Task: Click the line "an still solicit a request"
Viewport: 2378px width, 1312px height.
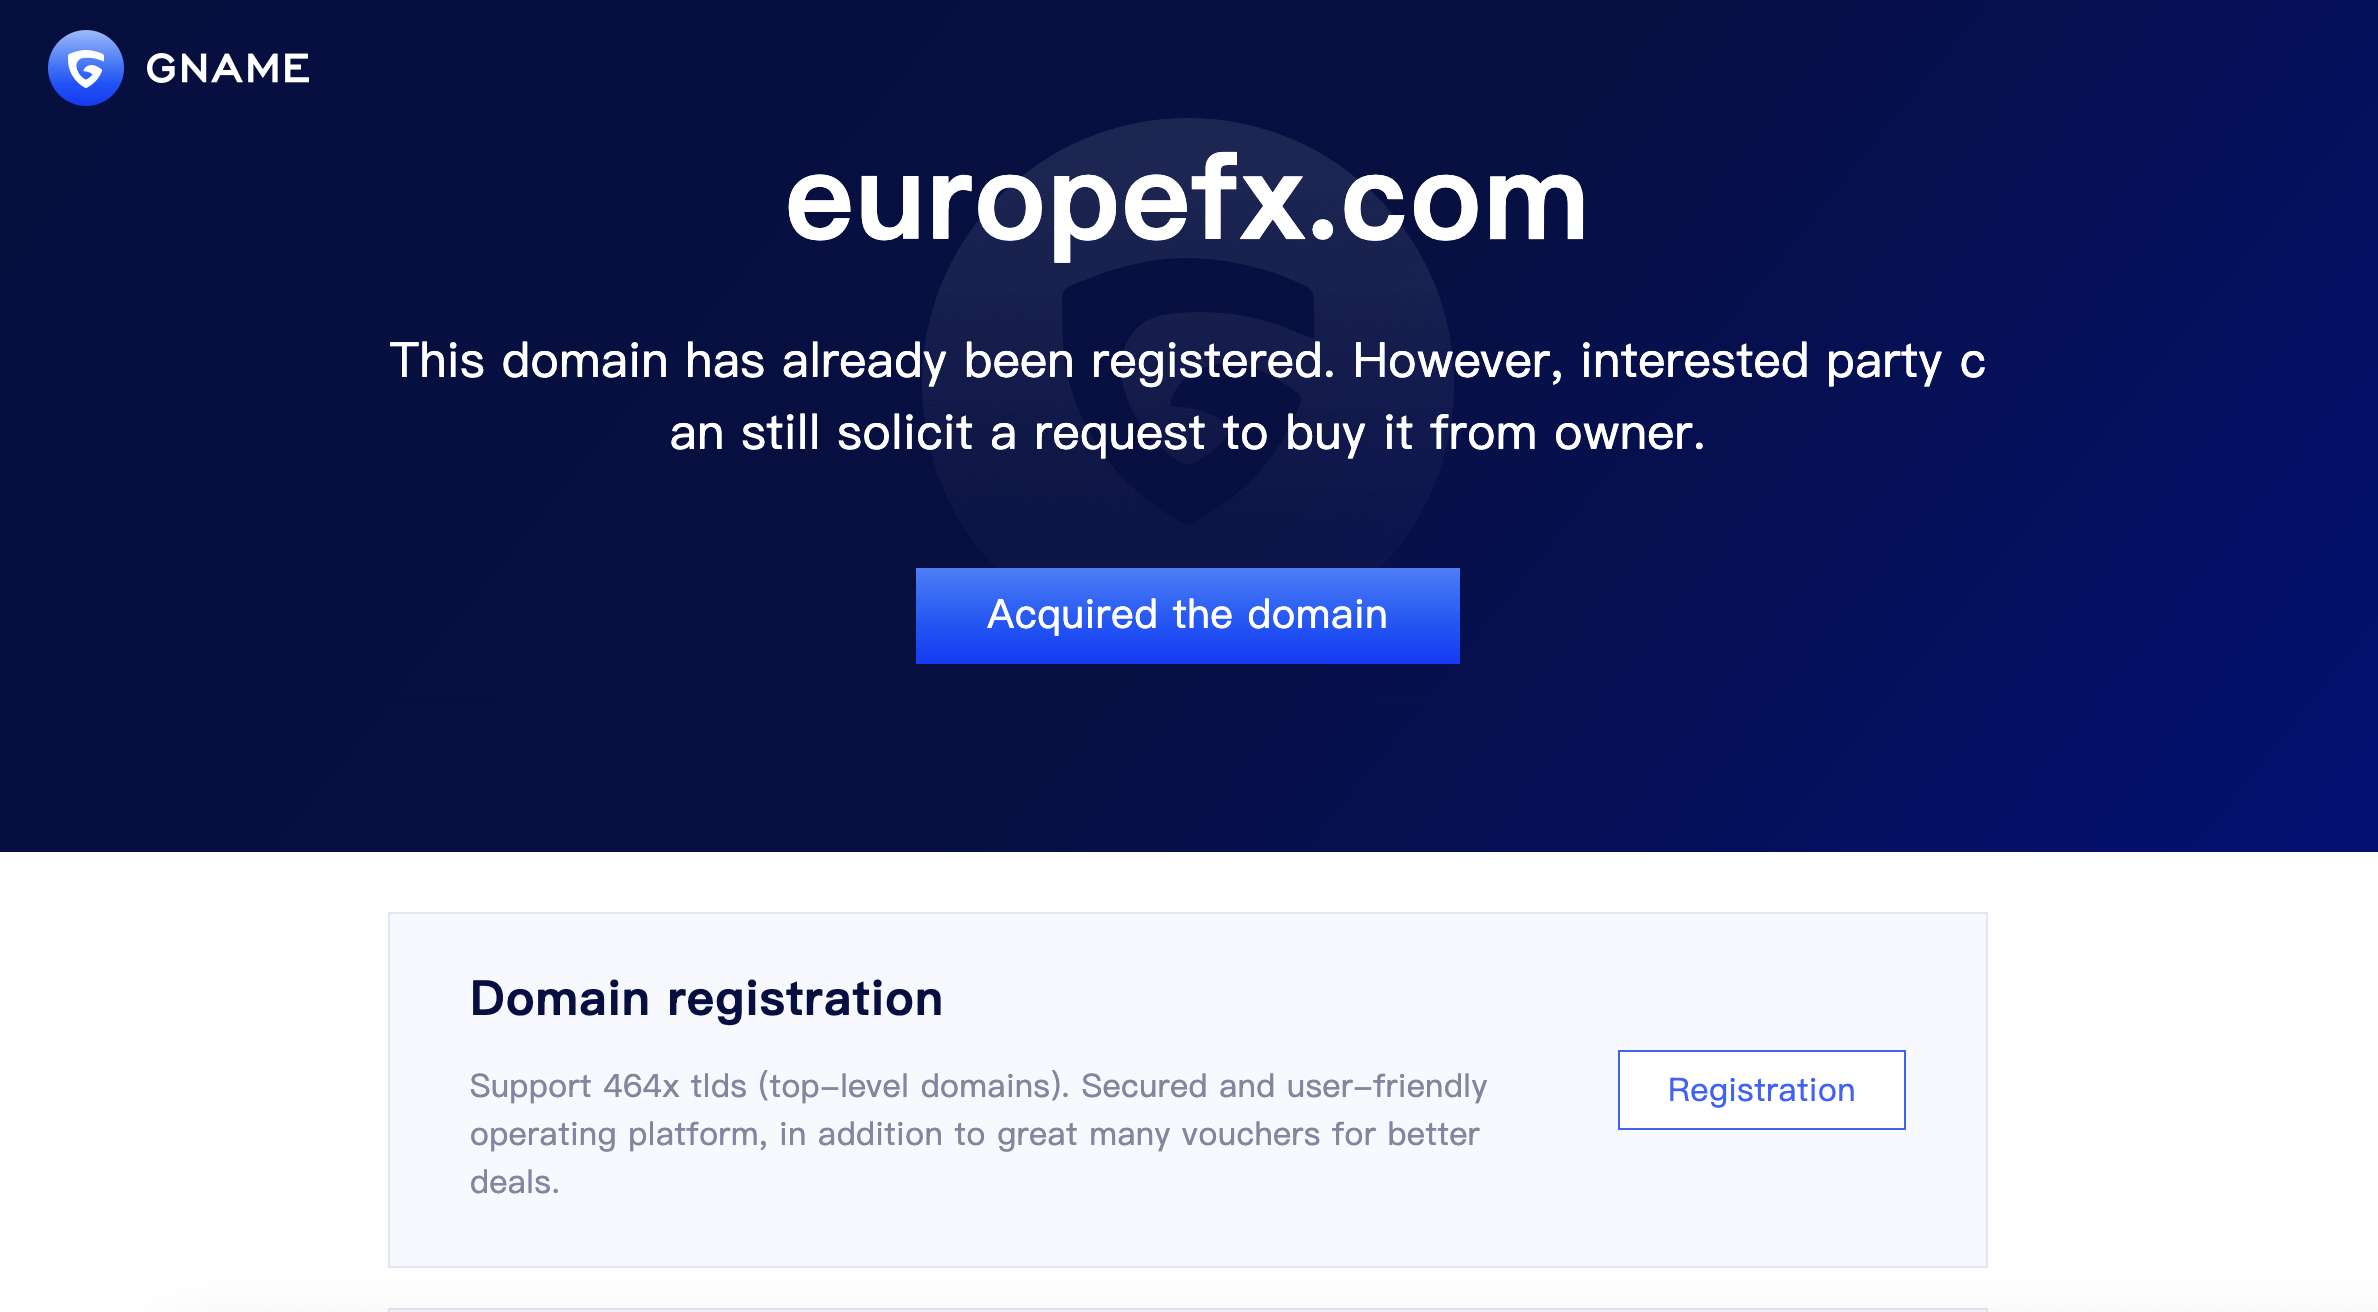Action: [x=1187, y=433]
